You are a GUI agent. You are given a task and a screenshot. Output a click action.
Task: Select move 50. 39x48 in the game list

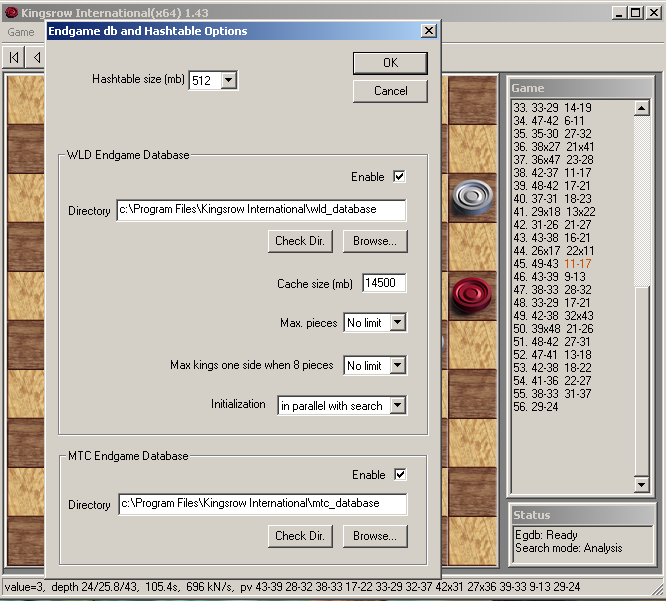[x=535, y=329]
